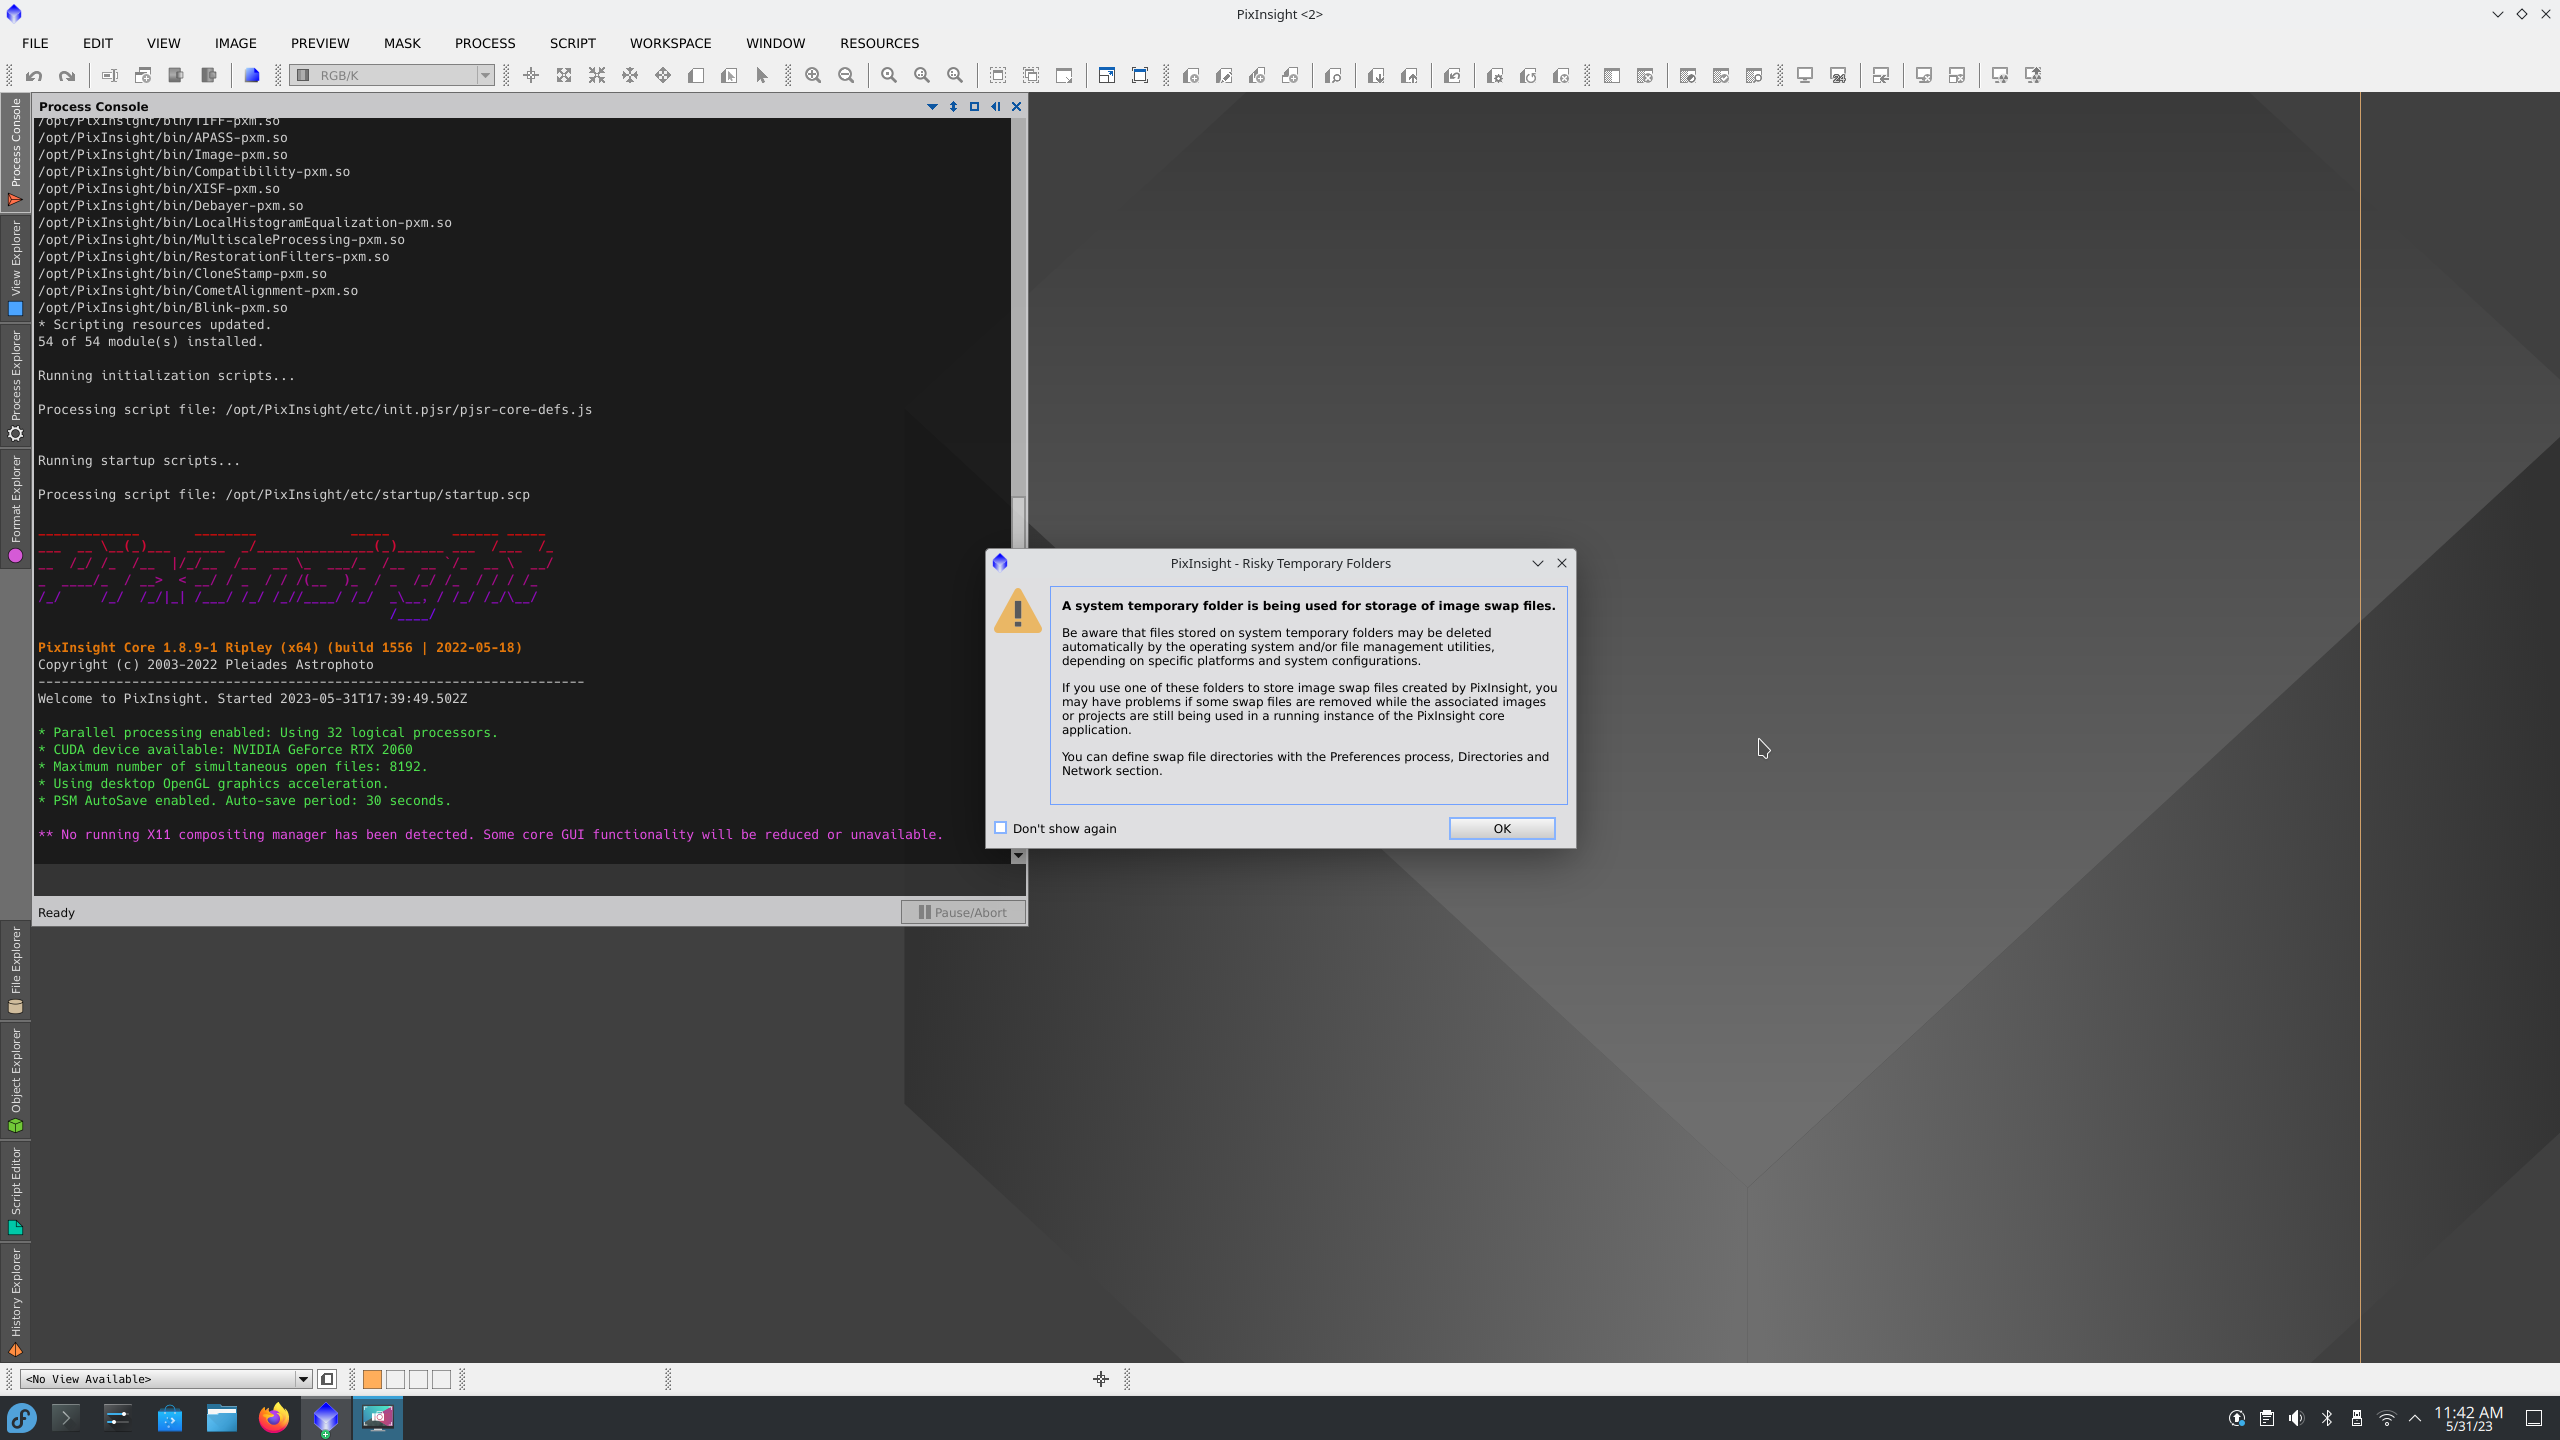Click the page with pencil icon
Image resolution: width=2560 pixels, height=1440 pixels.
(1224, 75)
